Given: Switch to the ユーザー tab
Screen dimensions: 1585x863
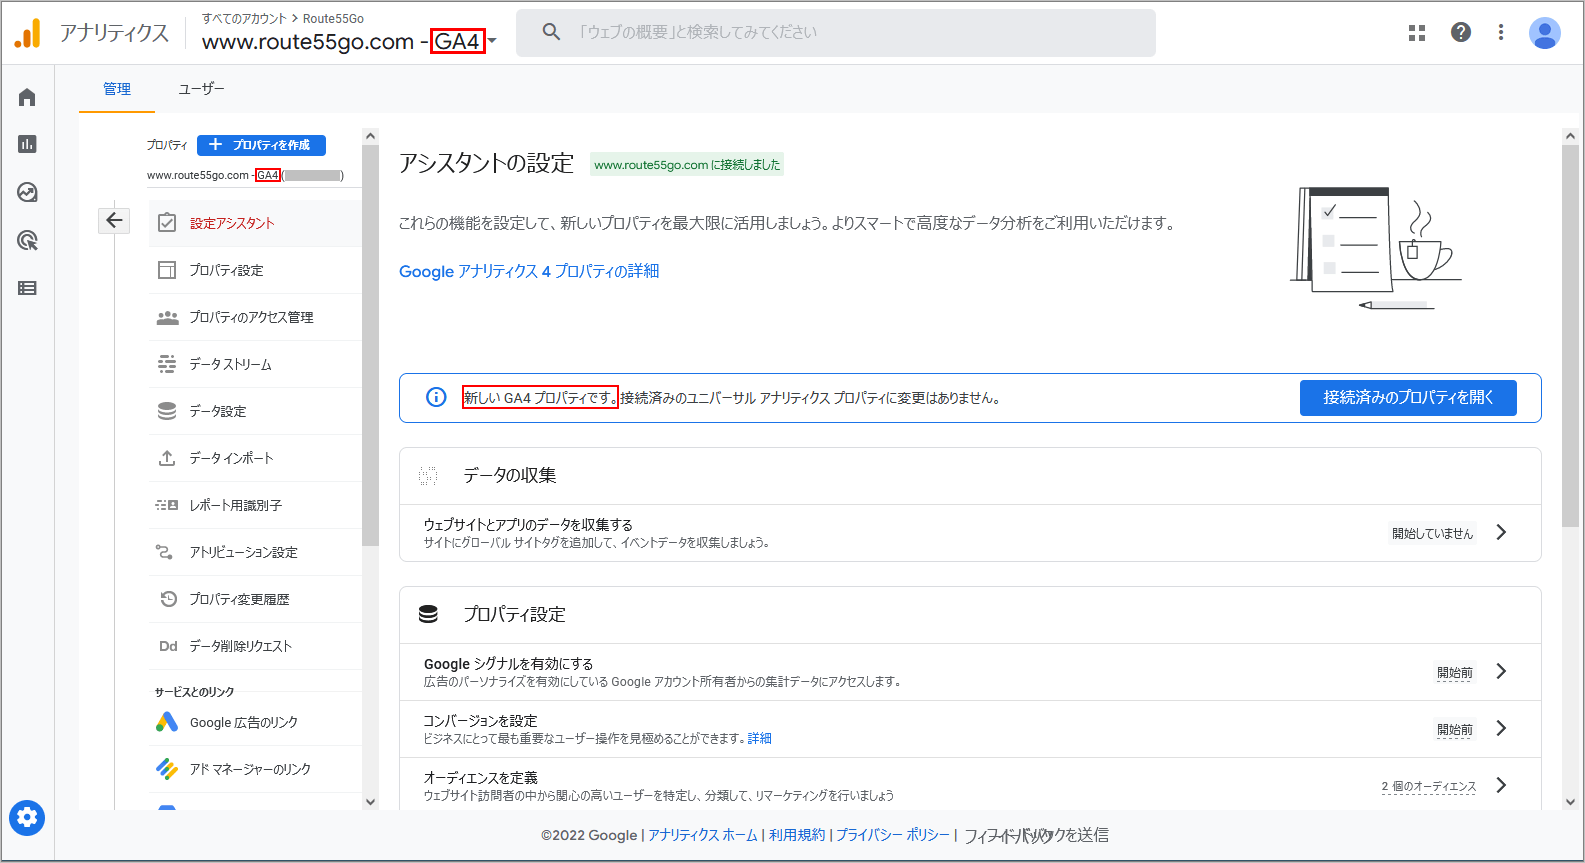Looking at the screenshot, I should [201, 89].
